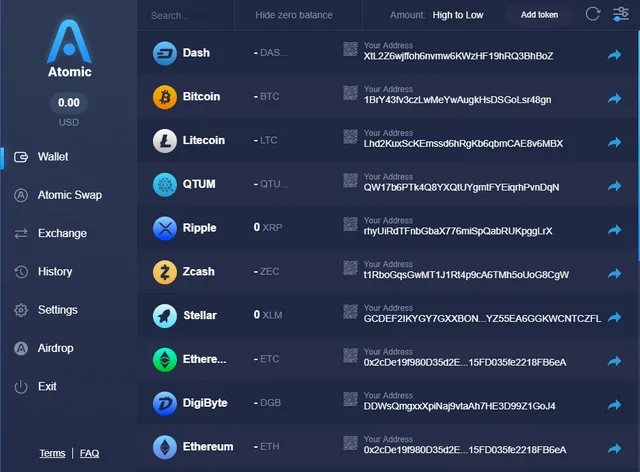Show QR code for the Zcash address
The image size is (640, 472).
point(350,268)
